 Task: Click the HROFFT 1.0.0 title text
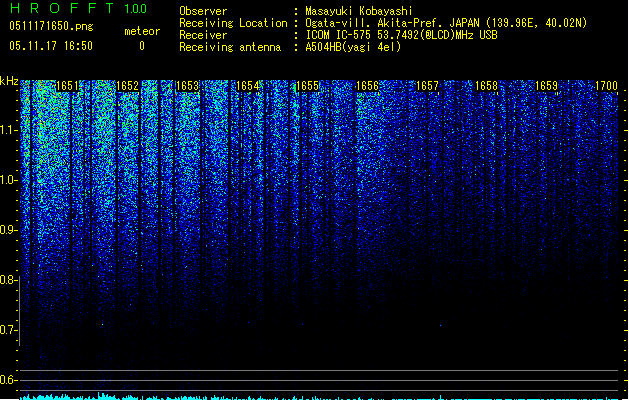[x=79, y=8]
